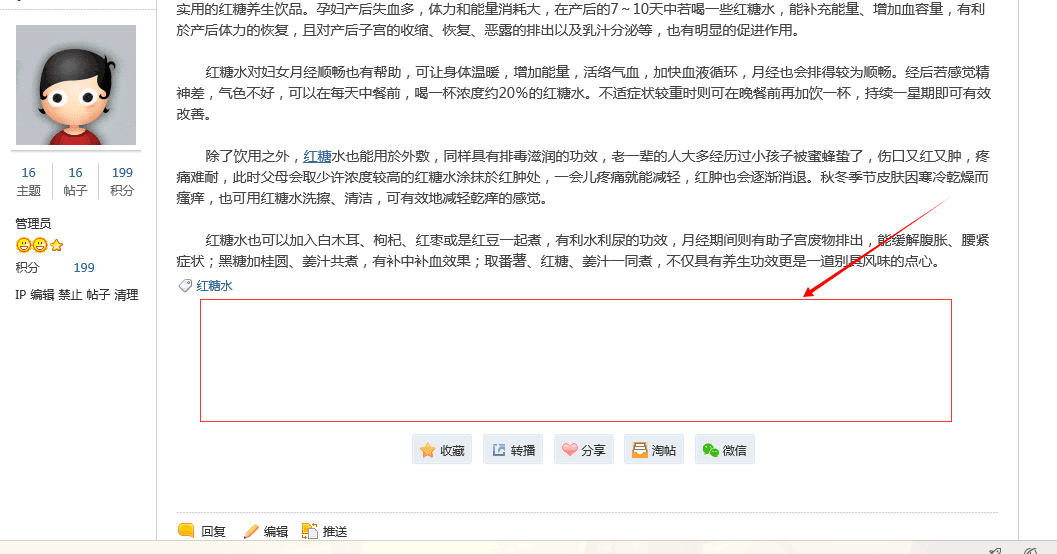Screen dimensions: 1057x554
Task: Click the user avatar image
Action: point(76,85)
